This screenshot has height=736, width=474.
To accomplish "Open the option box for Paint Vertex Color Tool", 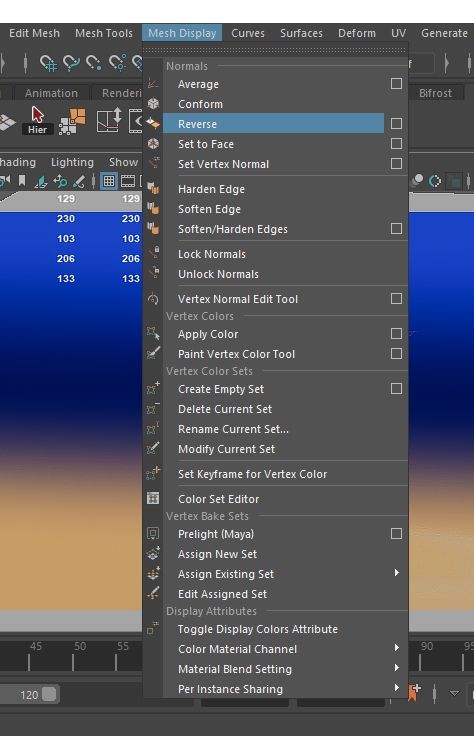I will click(x=396, y=353).
